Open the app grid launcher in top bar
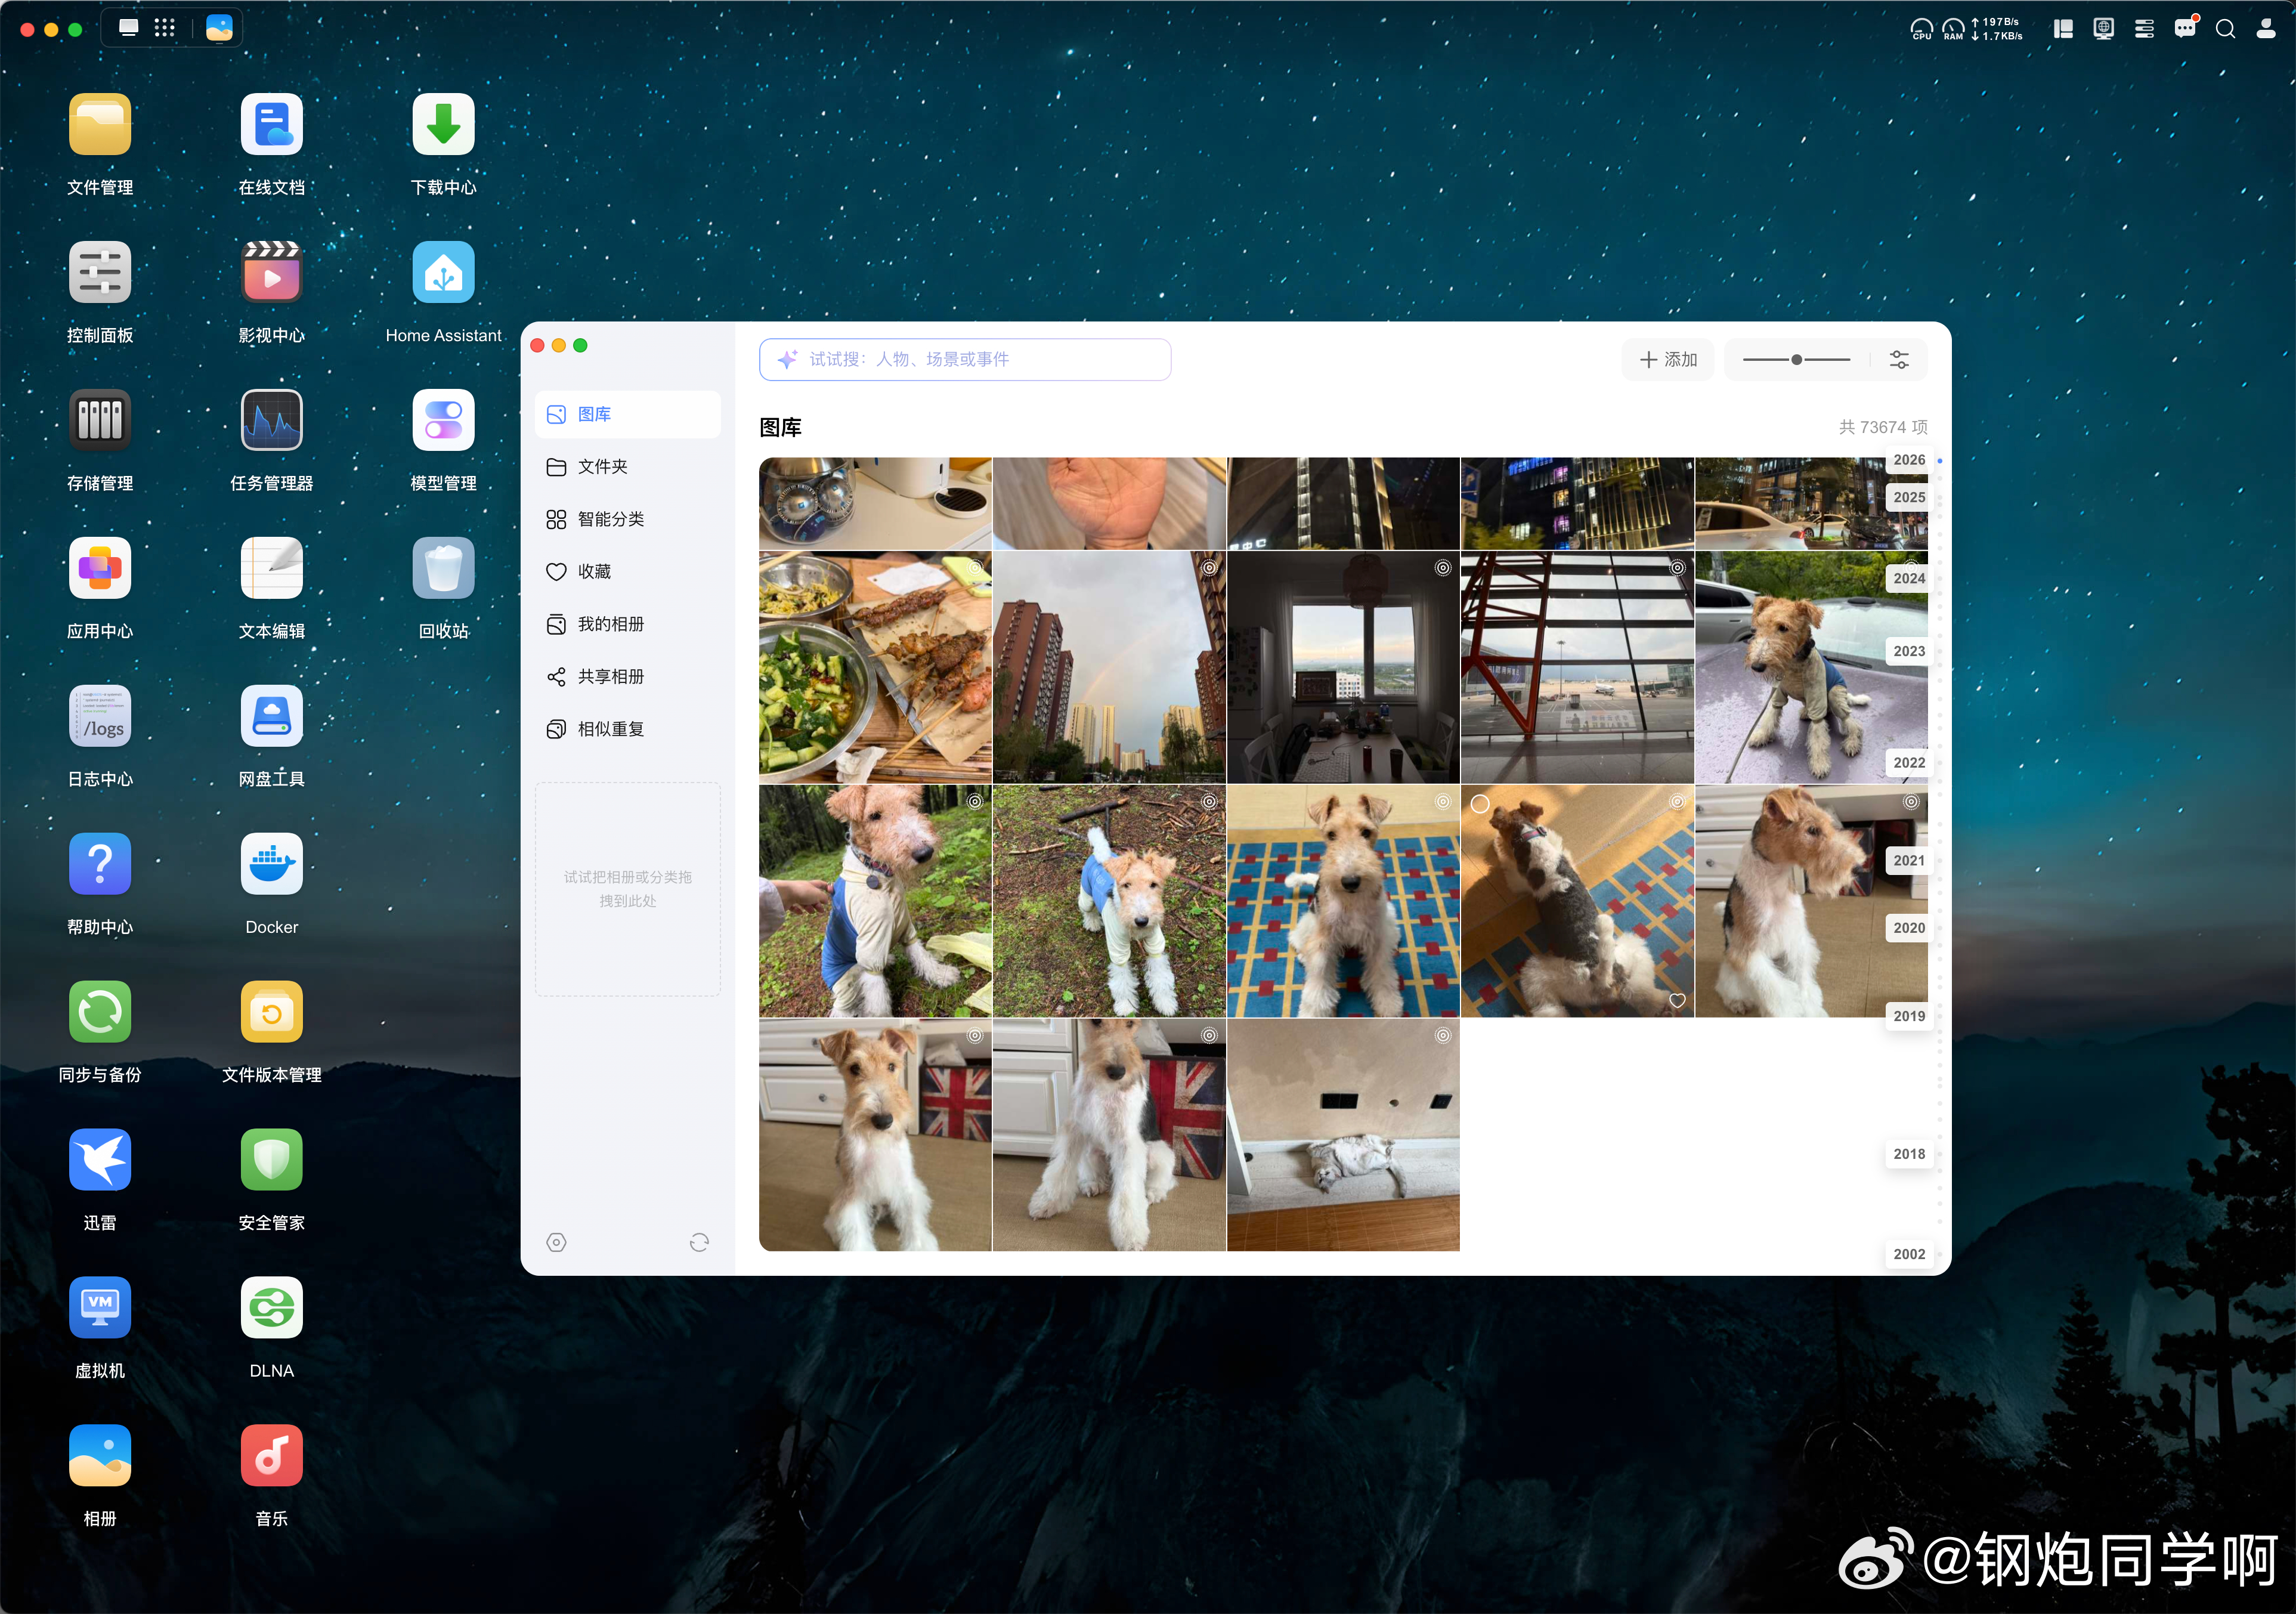The width and height of the screenshot is (2296, 1614). [165, 28]
